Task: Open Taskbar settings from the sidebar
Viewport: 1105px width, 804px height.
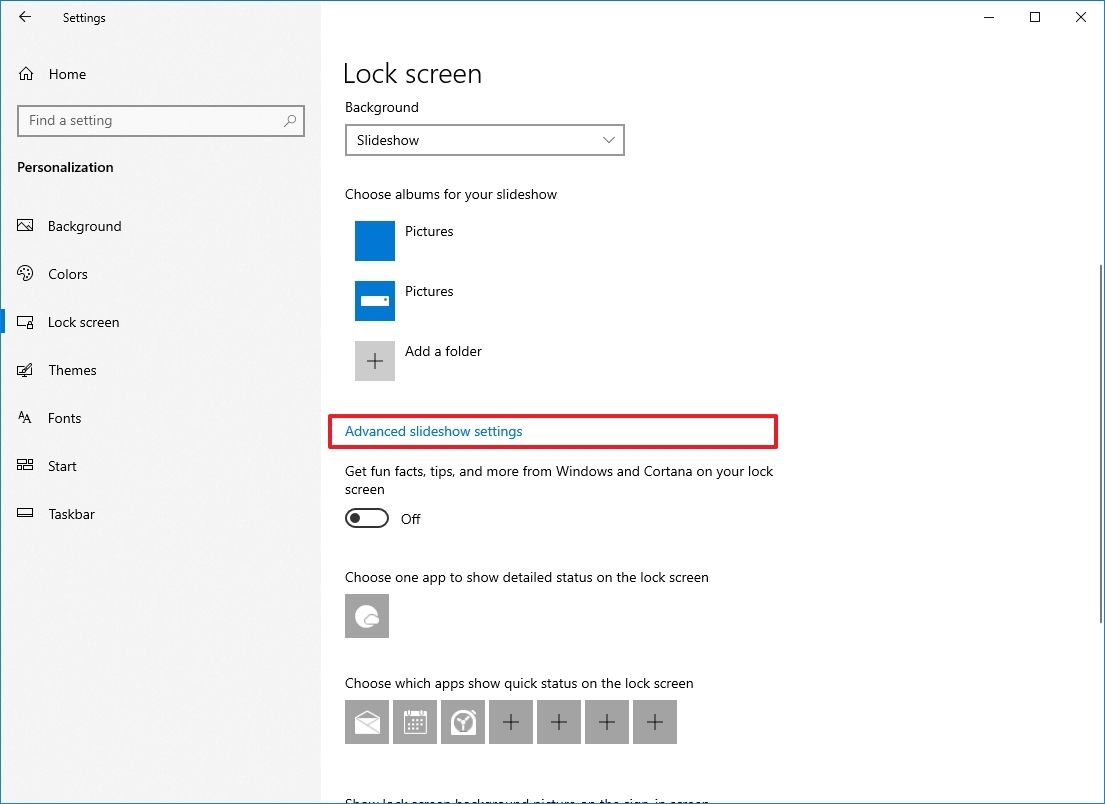Action: click(x=71, y=514)
